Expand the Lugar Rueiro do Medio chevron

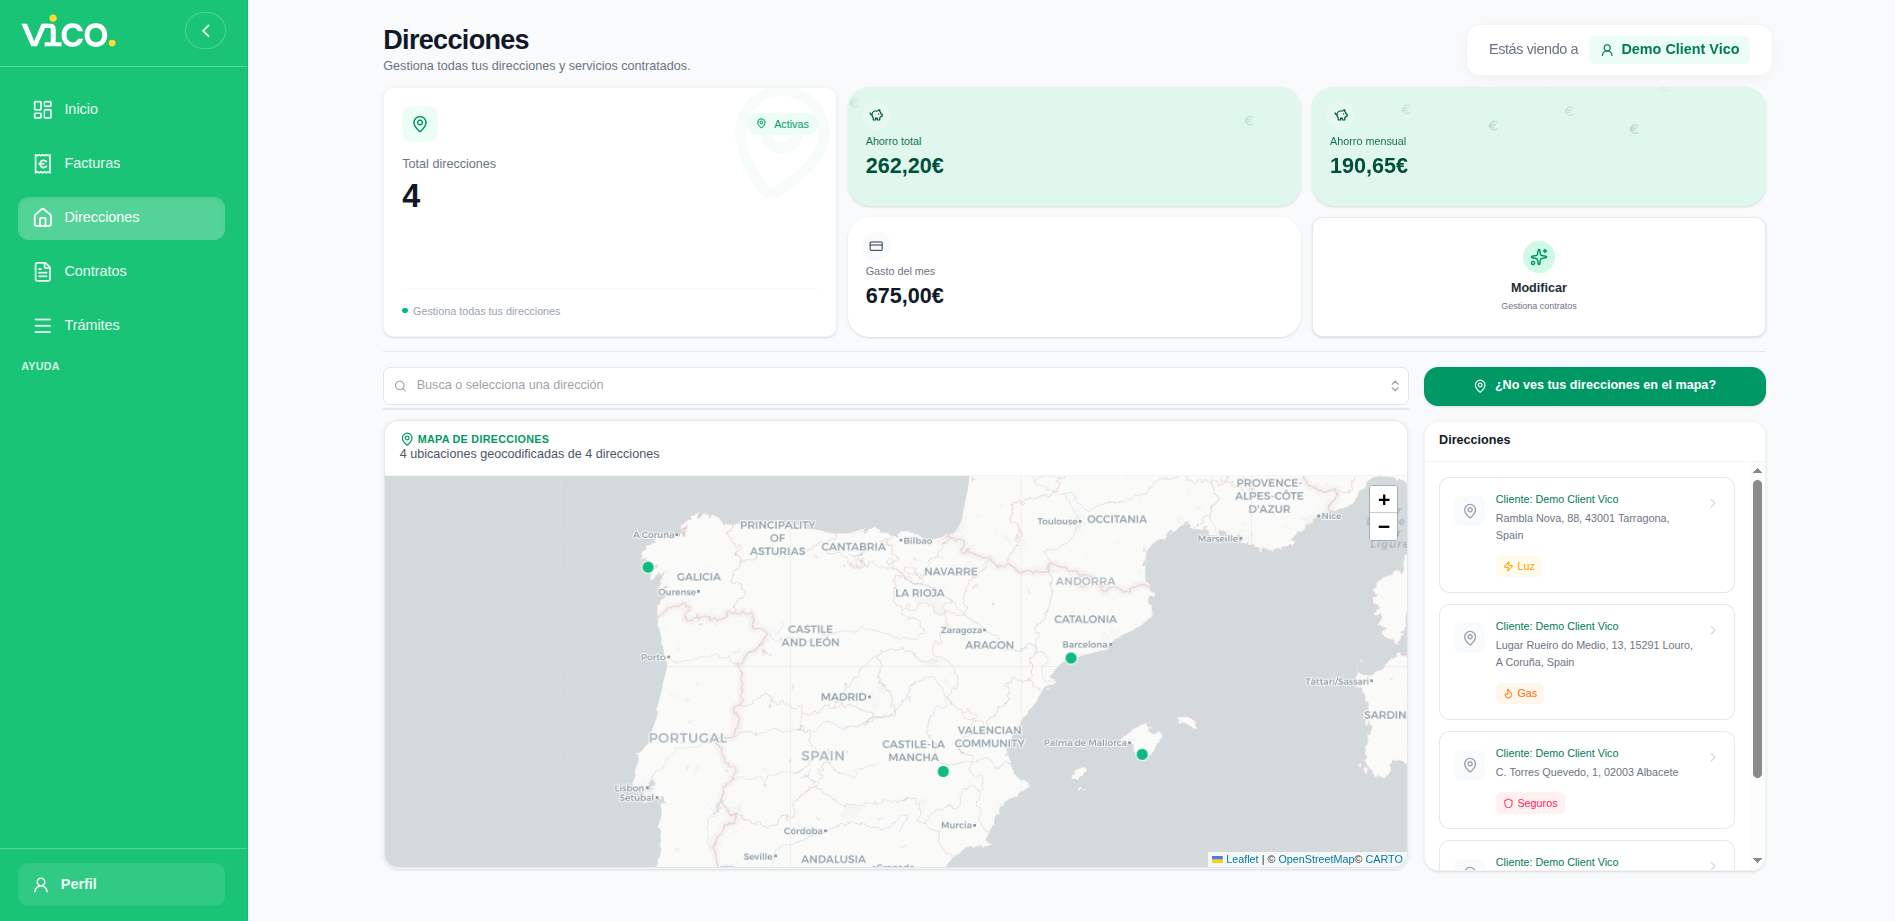point(1713,630)
